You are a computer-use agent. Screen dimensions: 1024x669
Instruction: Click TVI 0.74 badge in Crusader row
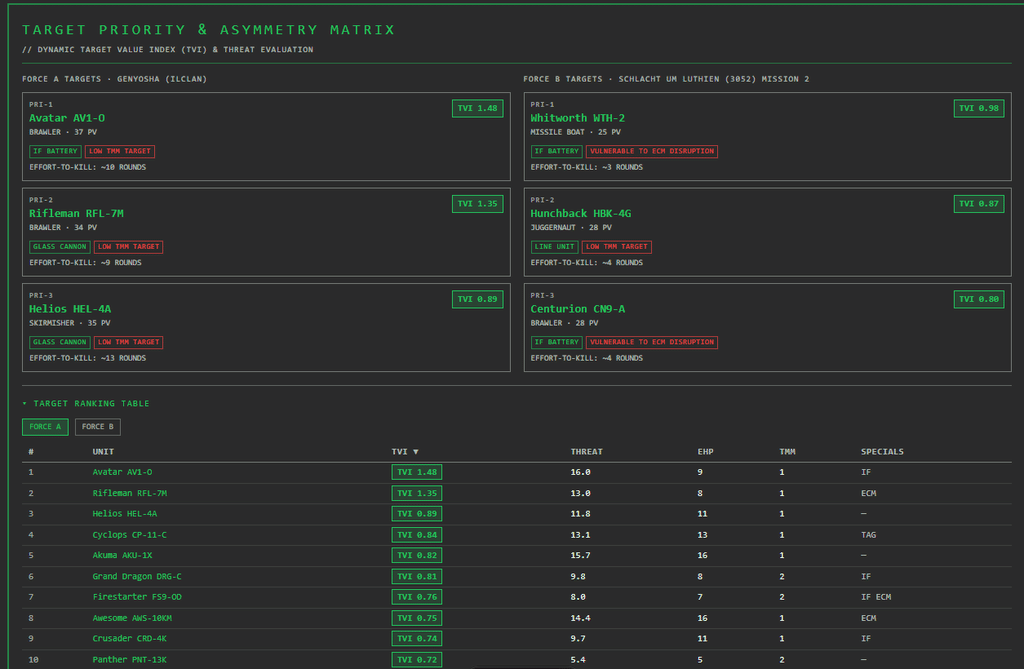tap(417, 639)
